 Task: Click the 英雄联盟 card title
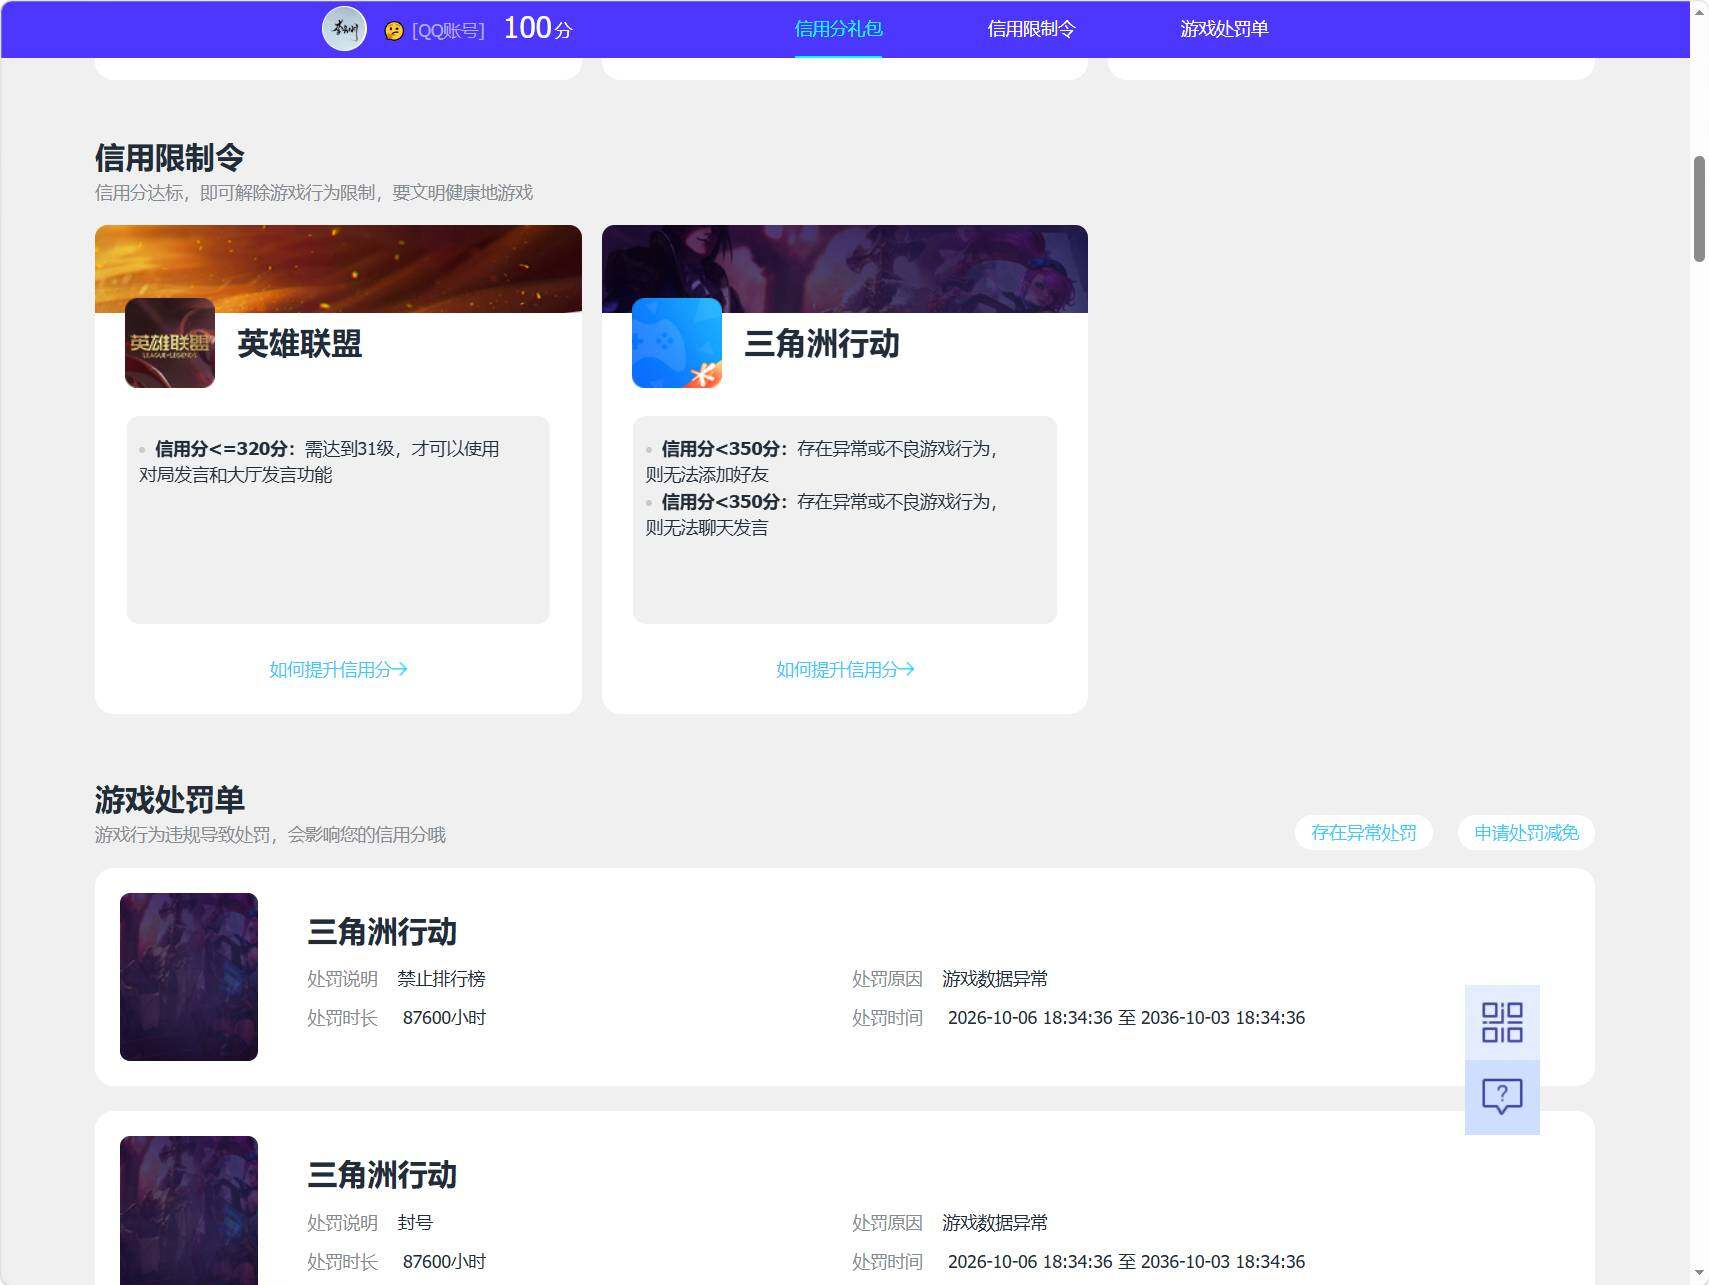pyautogui.click(x=300, y=343)
